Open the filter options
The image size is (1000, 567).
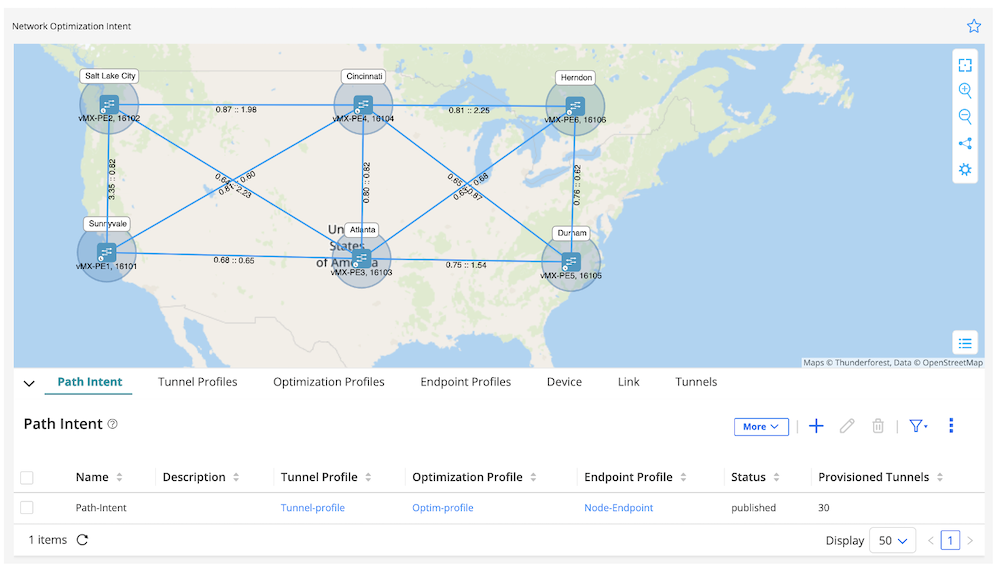click(x=918, y=426)
